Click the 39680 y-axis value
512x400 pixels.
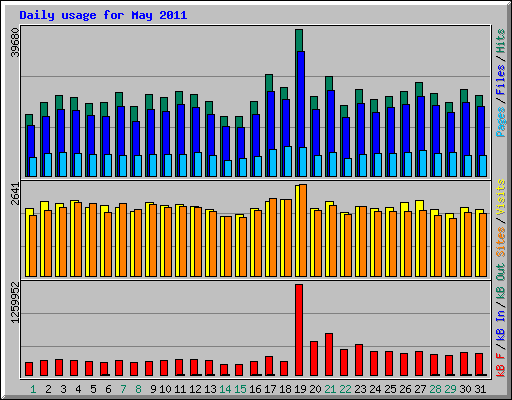pyautogui.click(x=15, y=42)
